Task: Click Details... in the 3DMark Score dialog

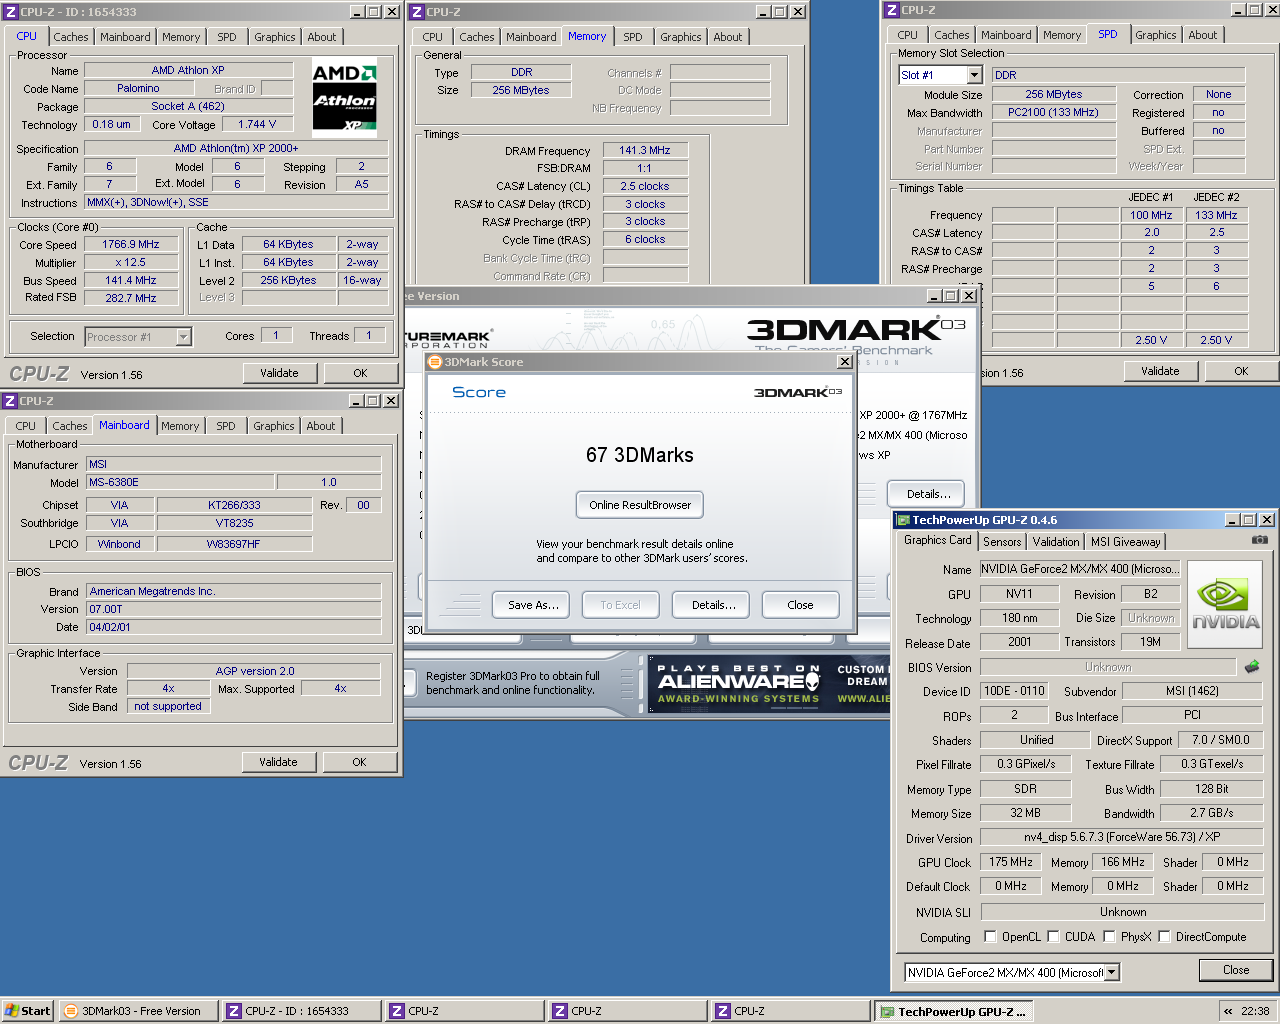Action: [713, 605]
